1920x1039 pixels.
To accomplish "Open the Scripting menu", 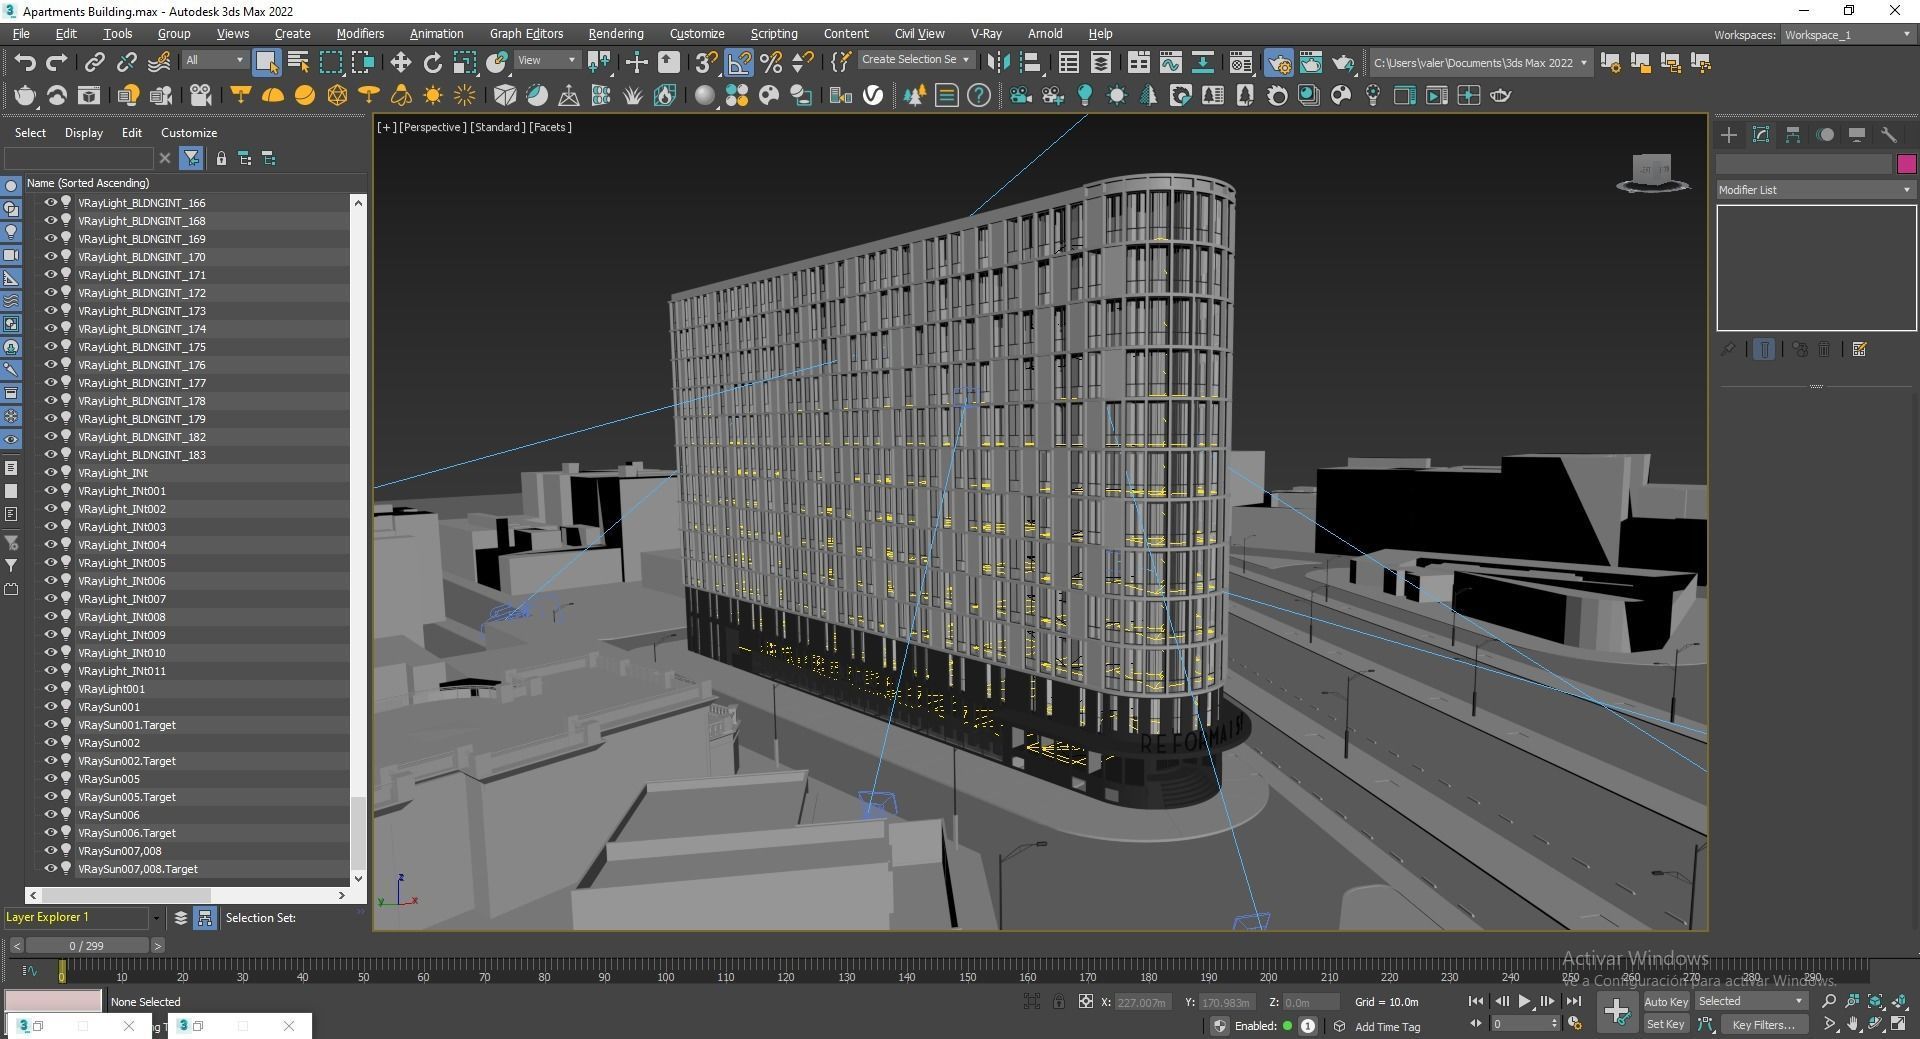I will [774, 34].
